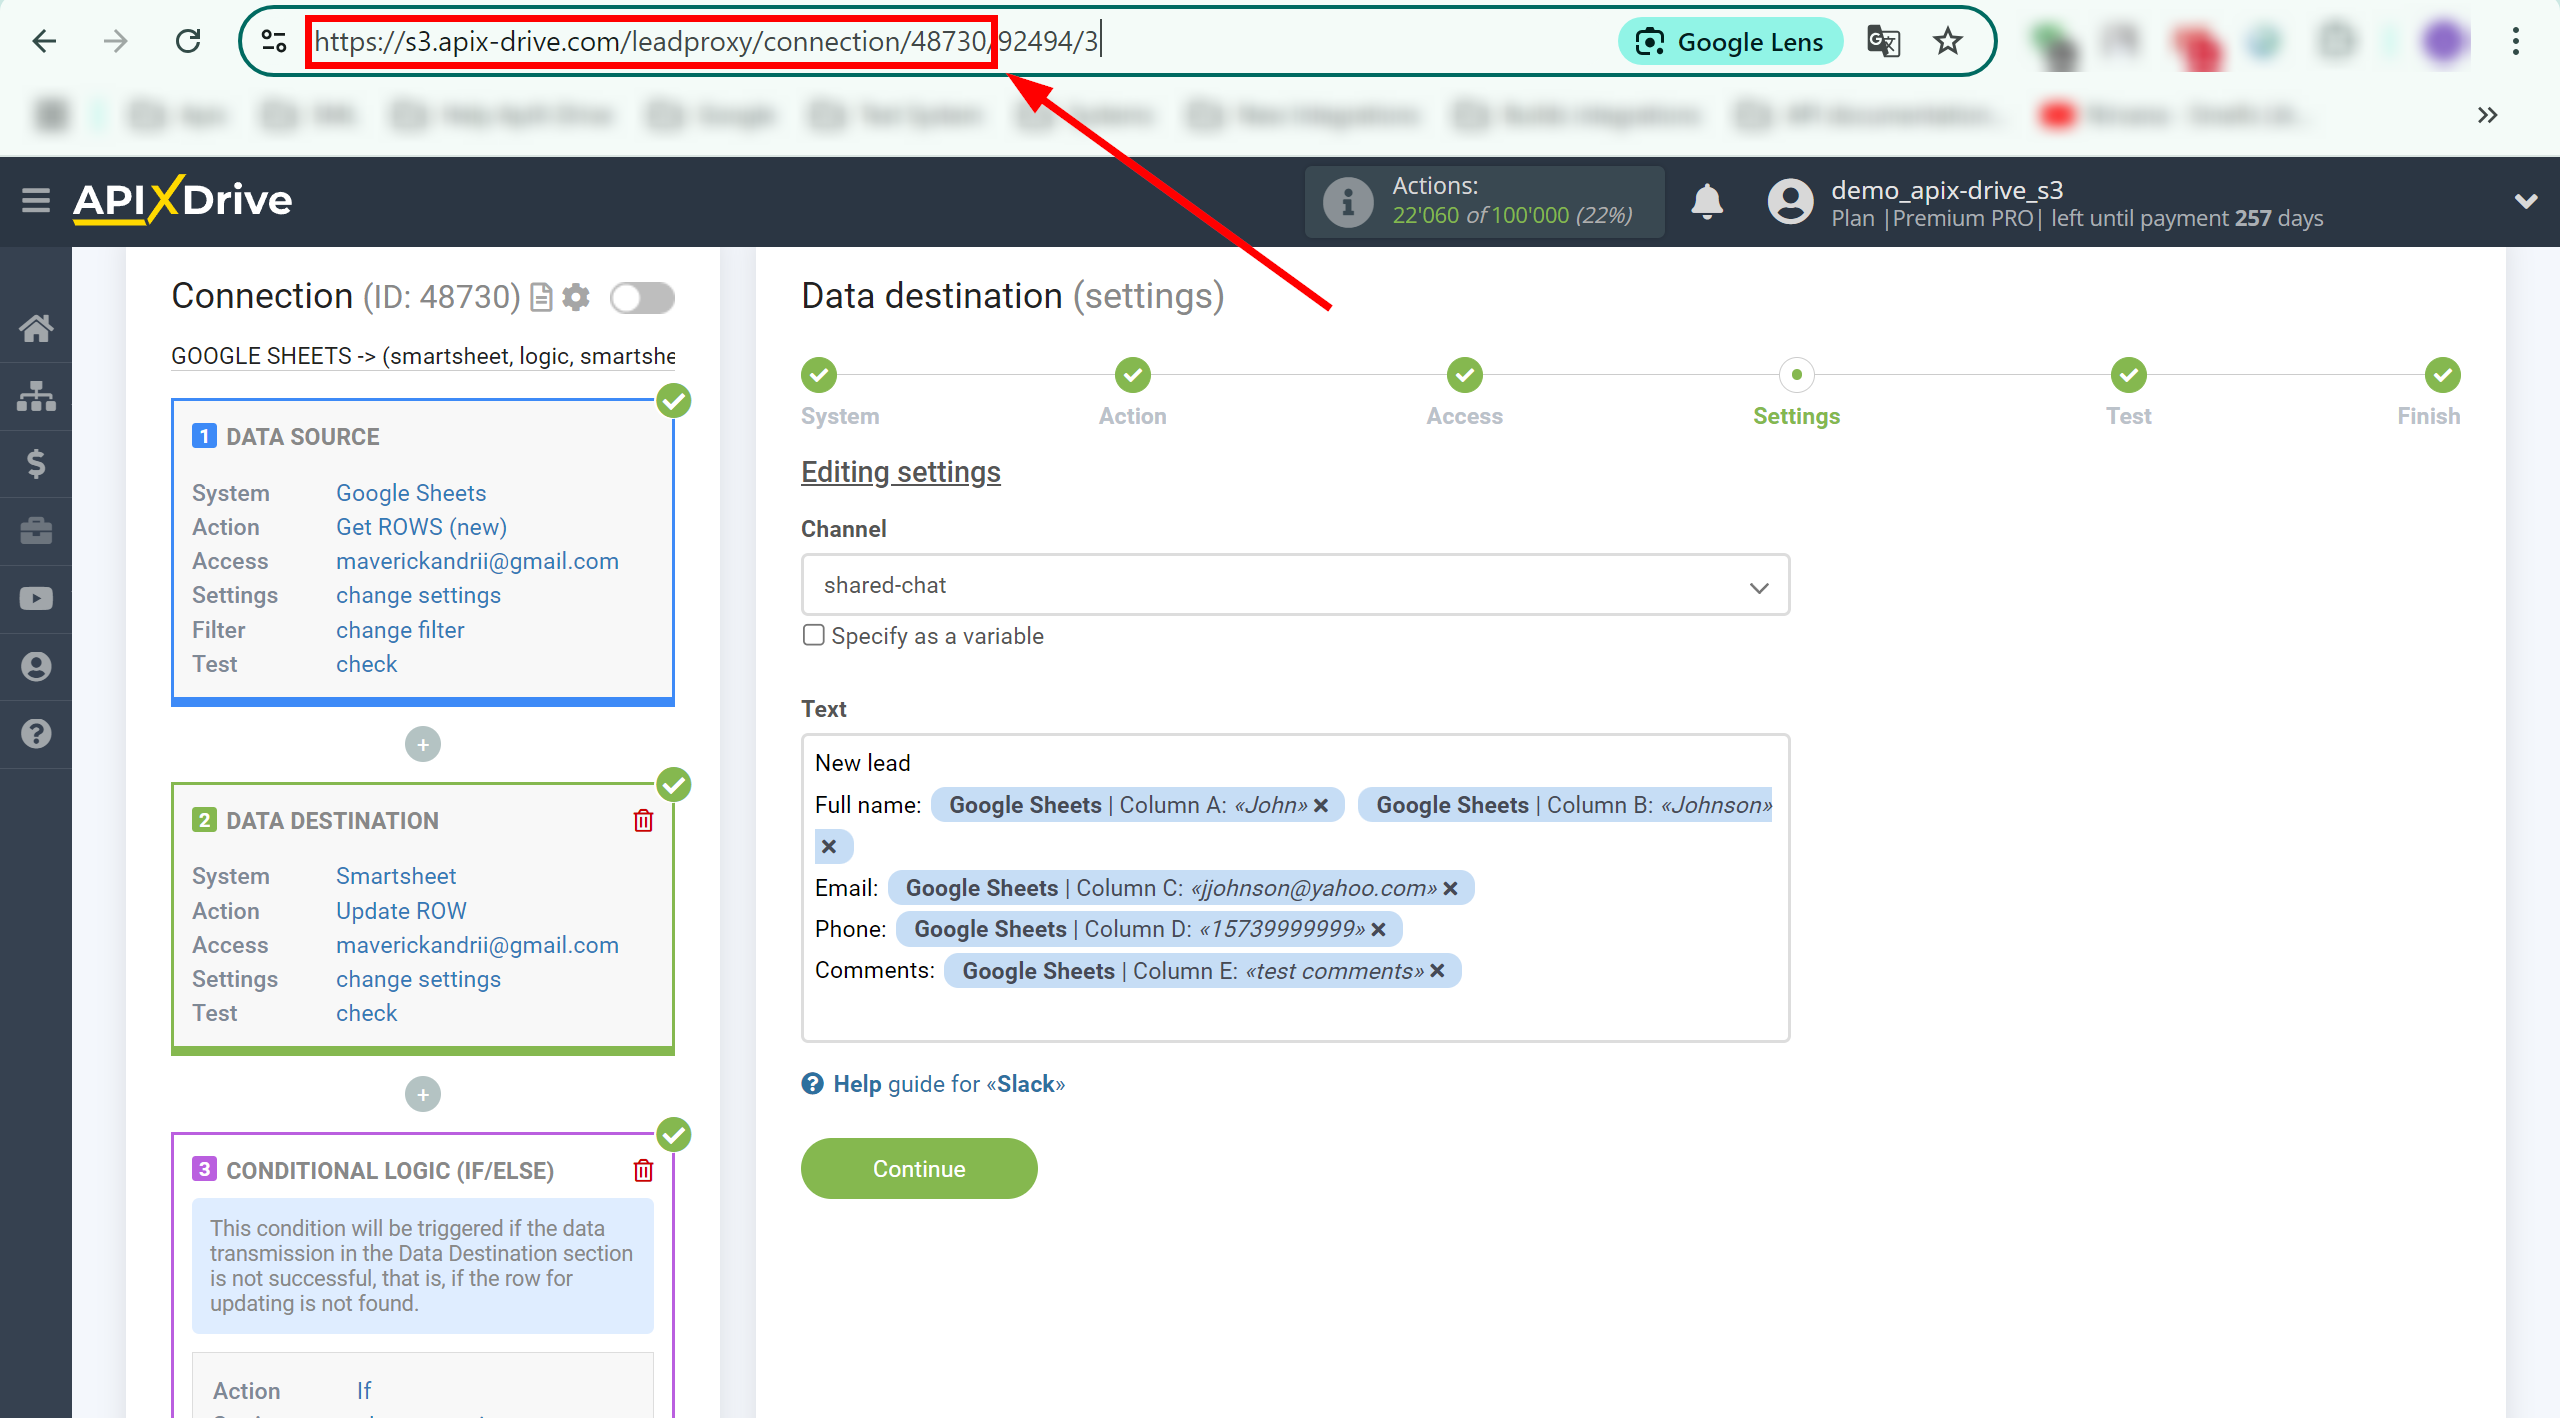Click check under Data Destination Test

[366, 1013]
